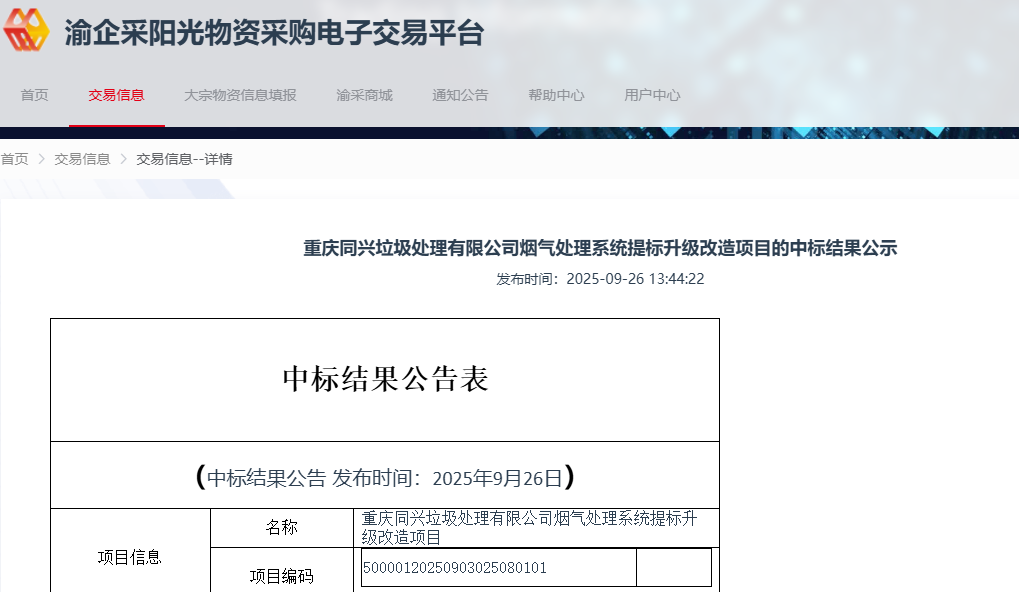Click the 渝企采阳光物资采购电子交易平台 site title
The height and width of the screenshot is (592, 1019).
tap(274, 33)
